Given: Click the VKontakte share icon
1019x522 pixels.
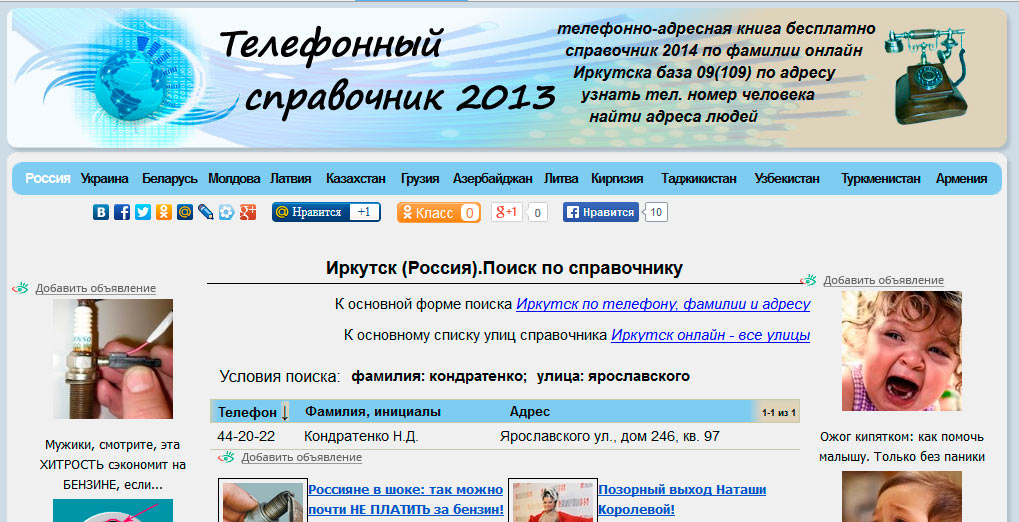Looking at the screenshot, I should (101, 212).
